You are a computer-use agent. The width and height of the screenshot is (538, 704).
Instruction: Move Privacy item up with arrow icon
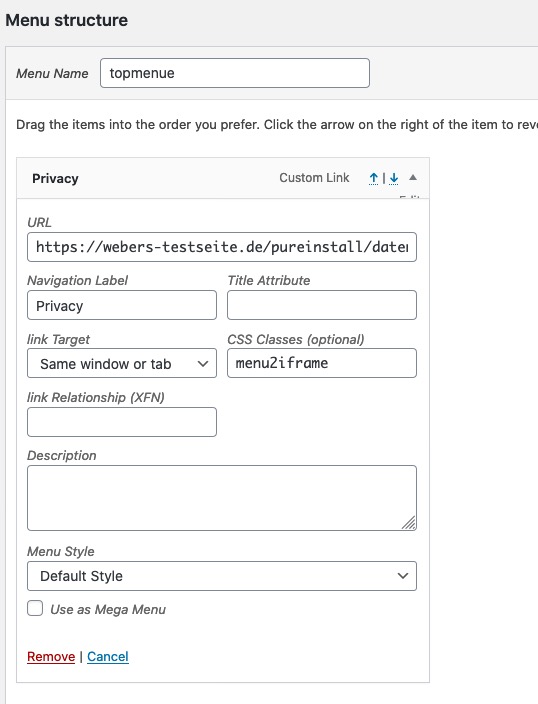point(373,179)
